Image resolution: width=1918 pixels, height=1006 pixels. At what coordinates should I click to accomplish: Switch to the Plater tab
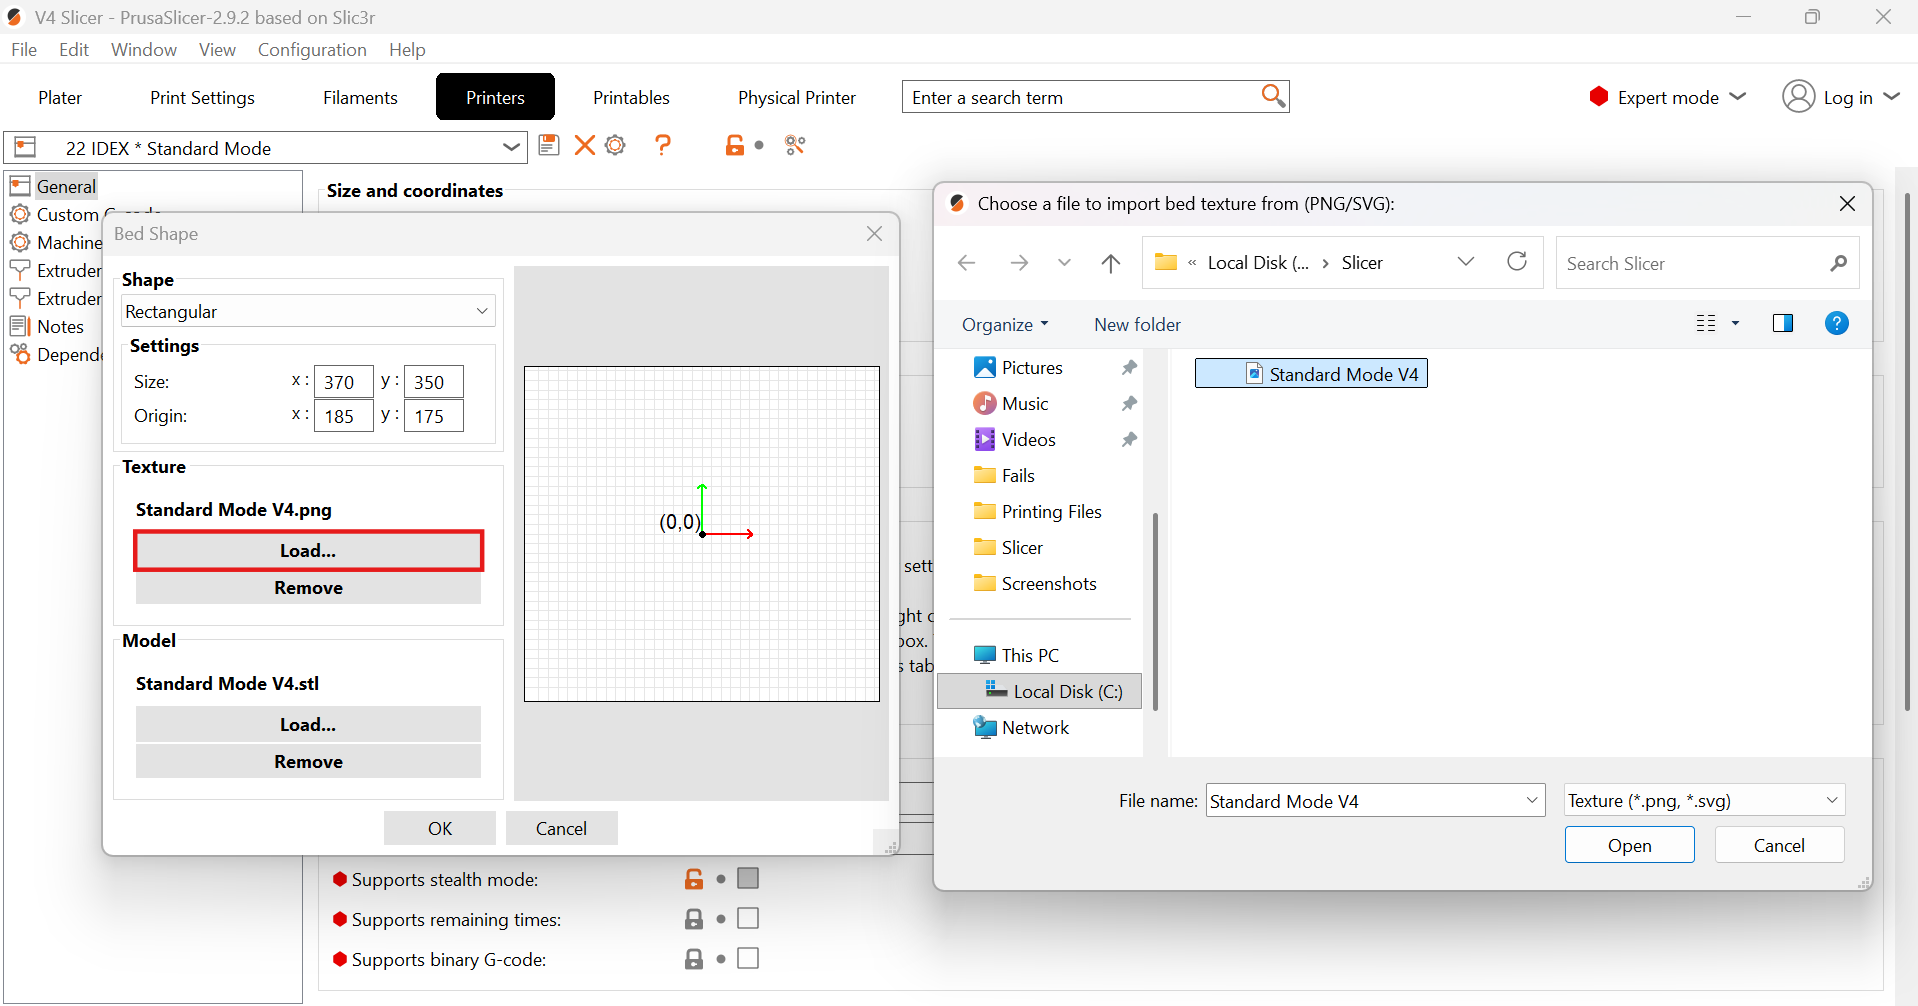tap(60, 97)
